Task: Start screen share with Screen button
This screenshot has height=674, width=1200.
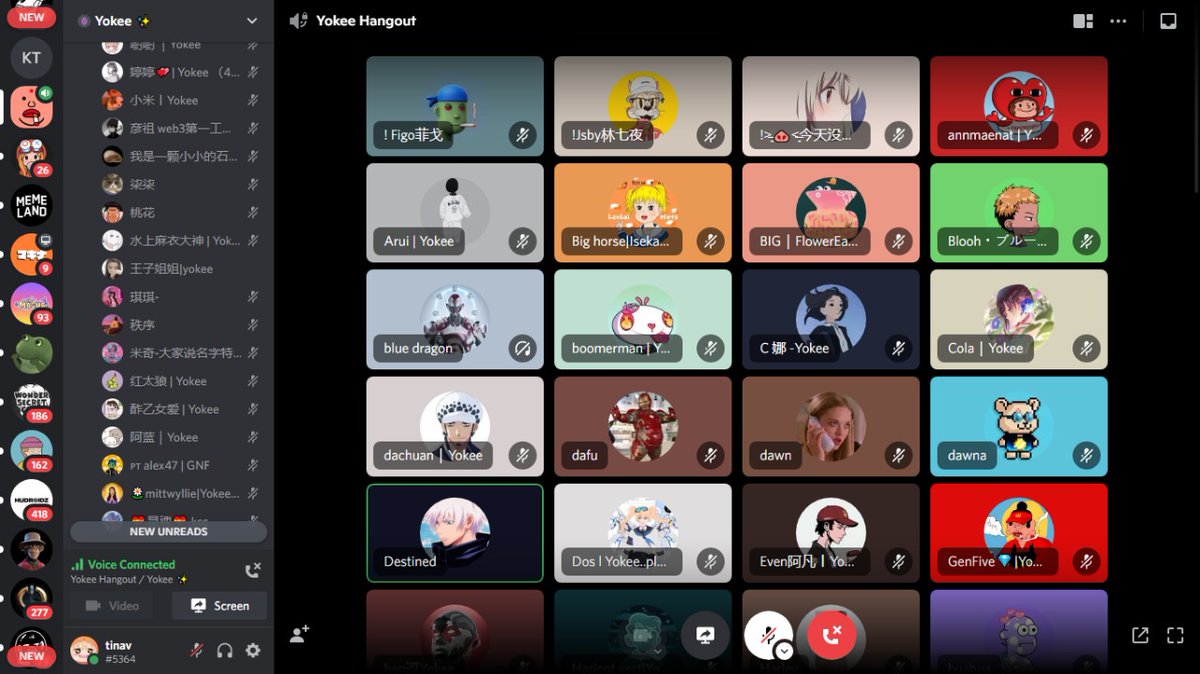Action: (220, 605)
